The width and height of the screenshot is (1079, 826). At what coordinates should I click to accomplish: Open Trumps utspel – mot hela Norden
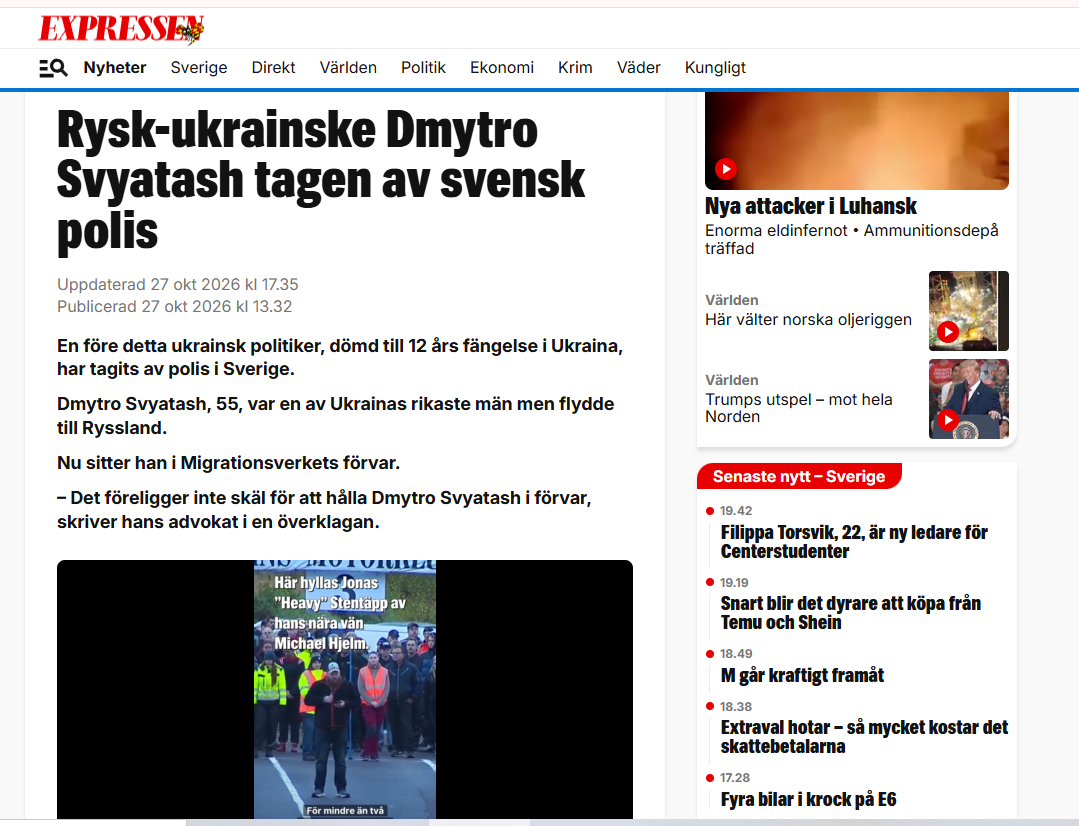tap(799, 408)
